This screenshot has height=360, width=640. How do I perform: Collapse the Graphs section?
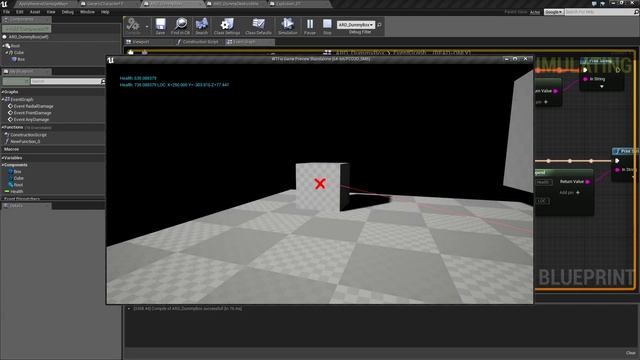click(2, 92)
